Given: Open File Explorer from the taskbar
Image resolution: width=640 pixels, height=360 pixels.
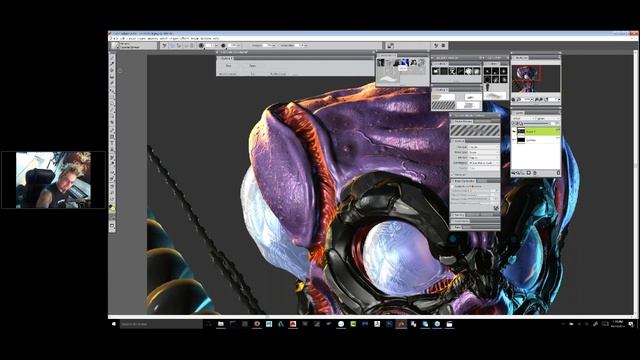Looking at the screenshot, I should tap(221, 324).
